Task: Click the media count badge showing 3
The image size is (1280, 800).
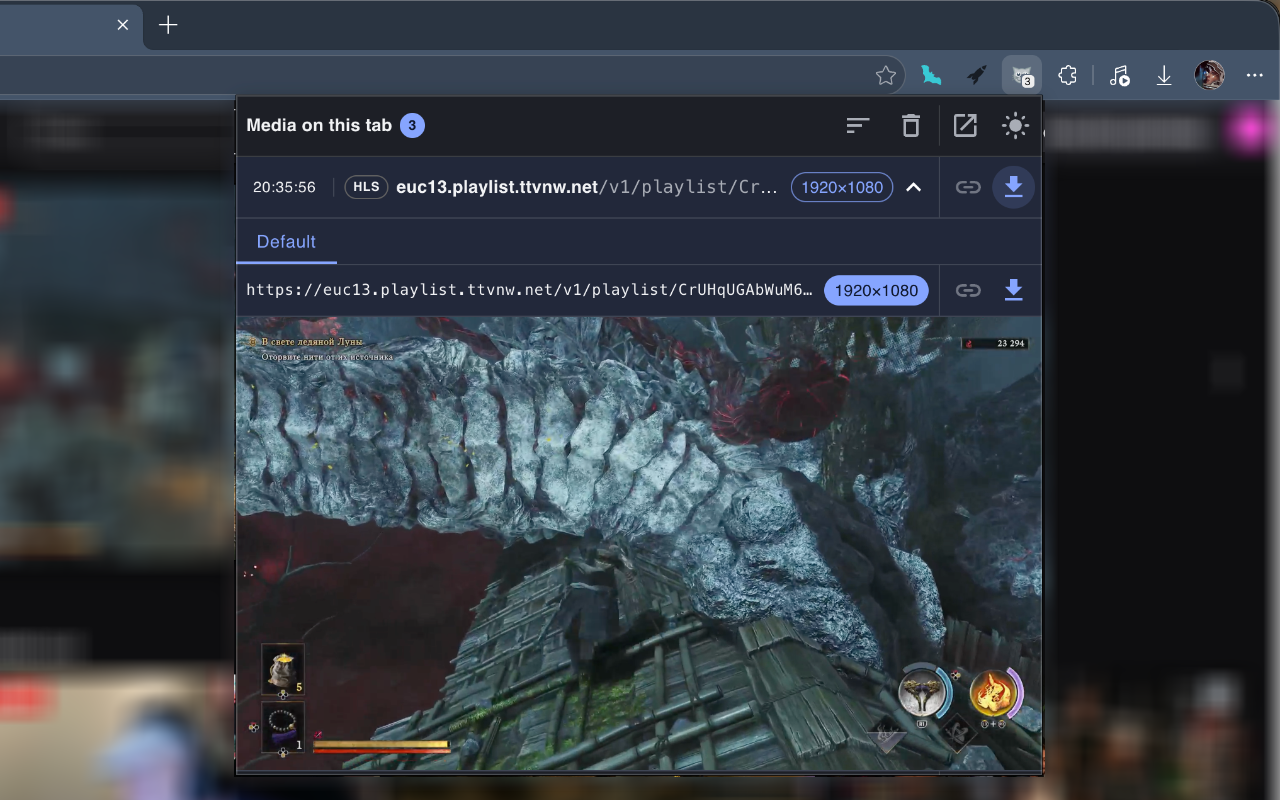Action: click(412, 125)
